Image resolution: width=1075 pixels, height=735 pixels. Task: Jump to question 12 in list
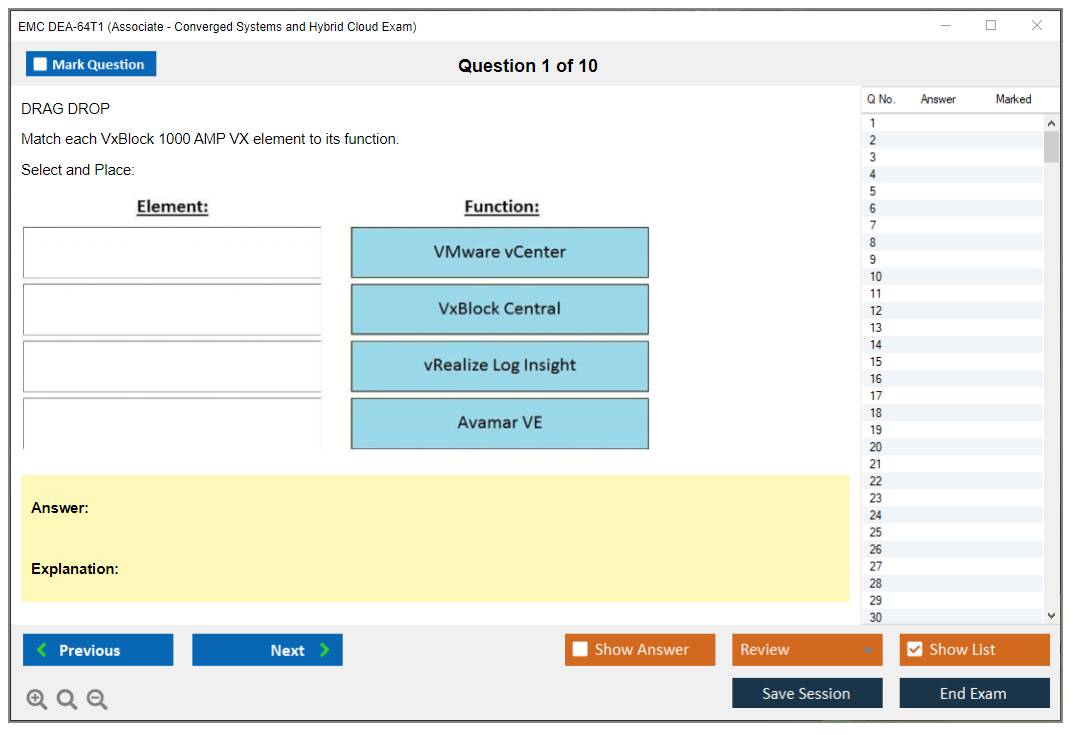pos(876,311)
